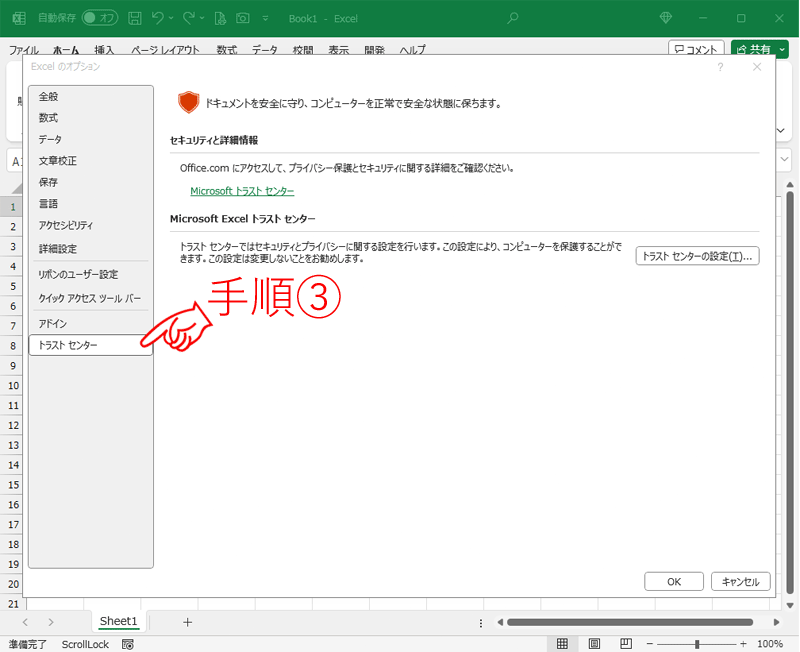Select トラスト センター category
This screenshot has width=800, height=652.
[91, 345]
